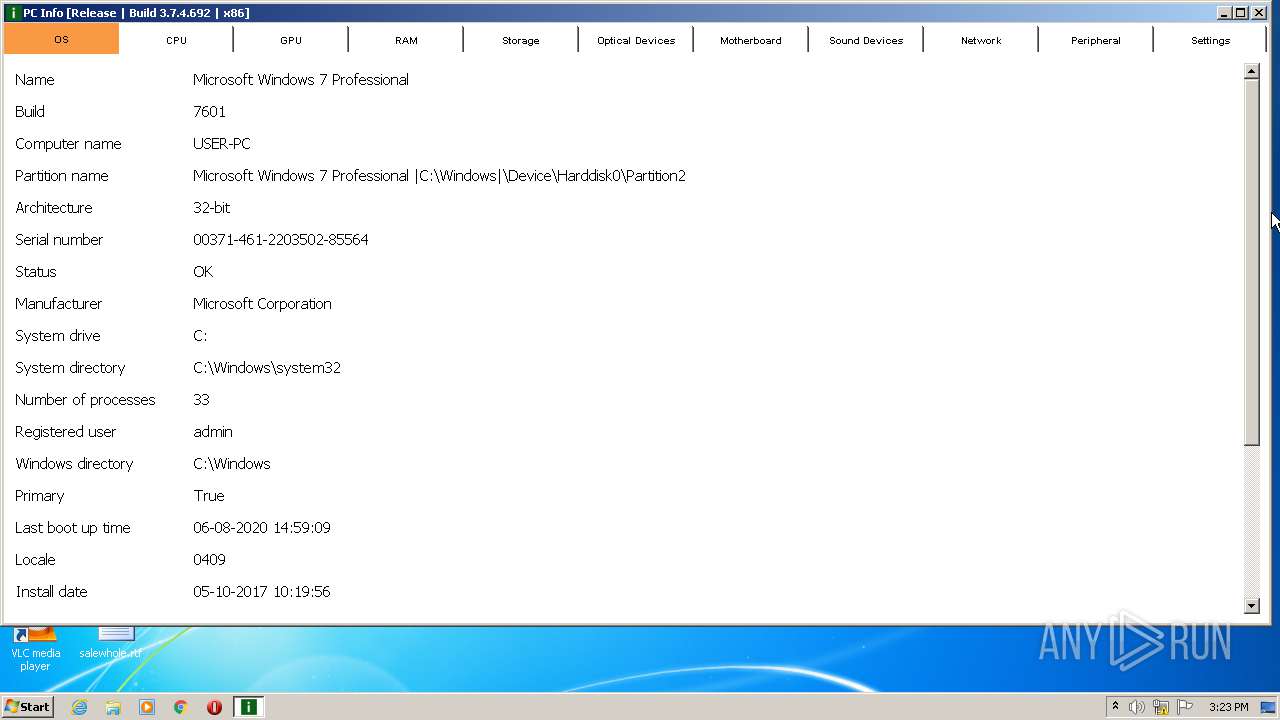The height and width of the screenshot is (720, 1280).
Task: Open the Settings tab
Action: [1210, 40]
